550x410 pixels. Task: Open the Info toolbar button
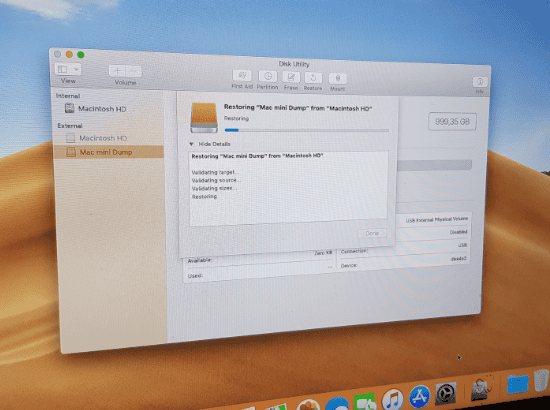coord(479,82)
